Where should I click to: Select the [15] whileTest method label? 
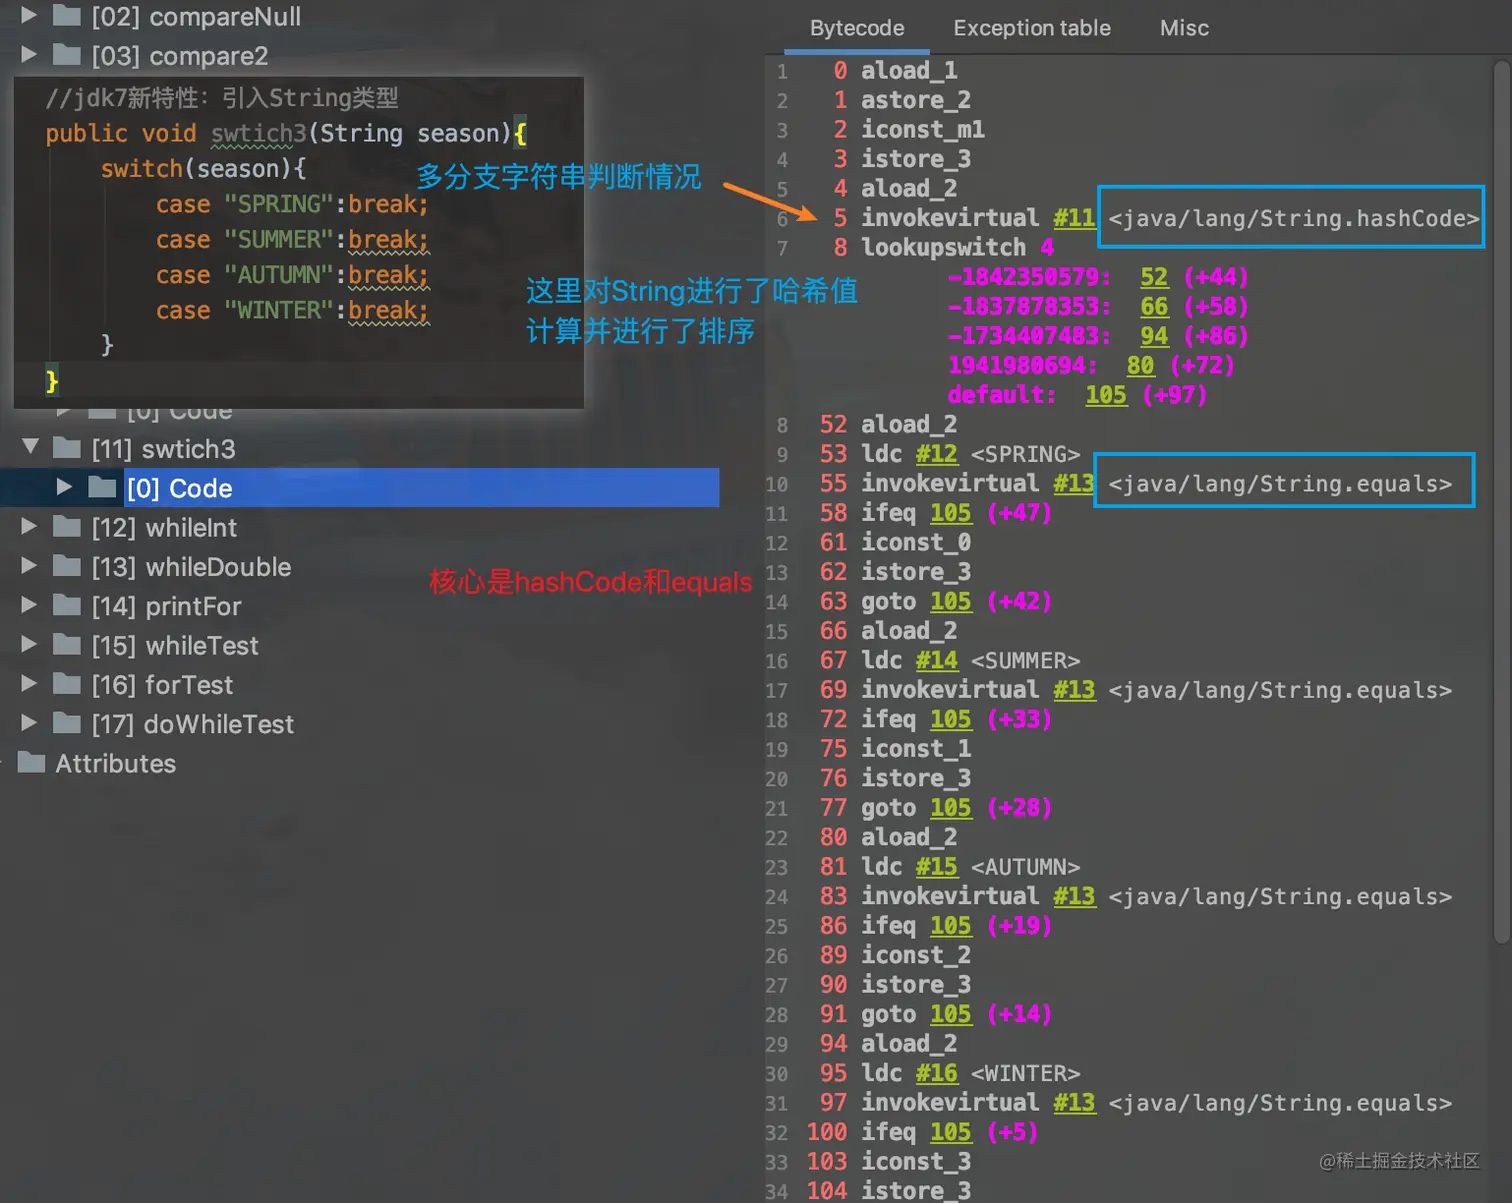tap(175, 645)
